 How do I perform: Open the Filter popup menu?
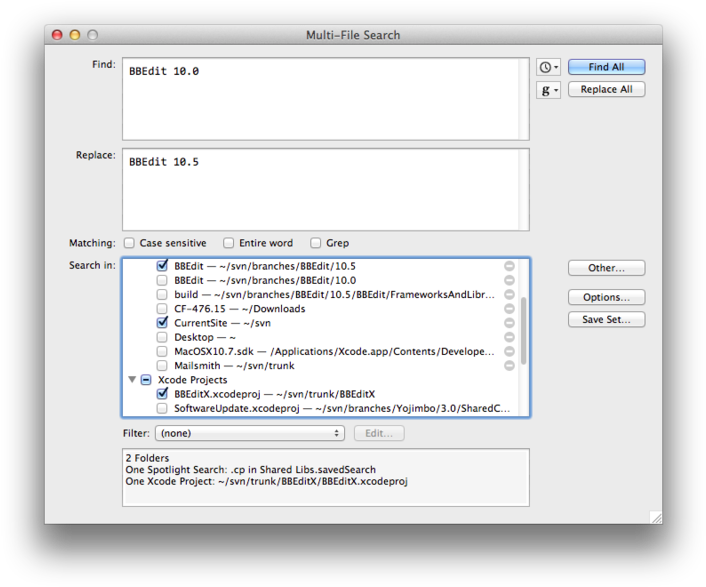point(250,433)
